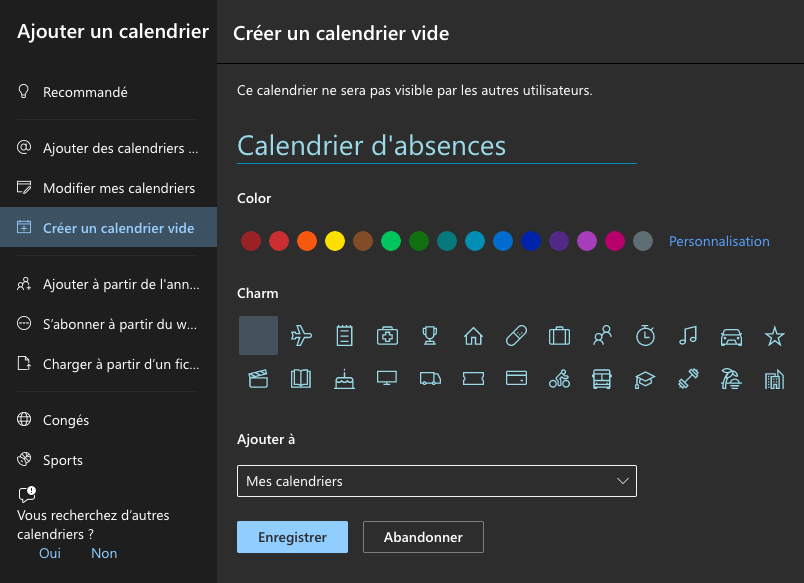The height and width of the screenshot is (583, 804).
Task: Select the airplane charm icon
Action: pyautogui.click(x=301, y=336)
